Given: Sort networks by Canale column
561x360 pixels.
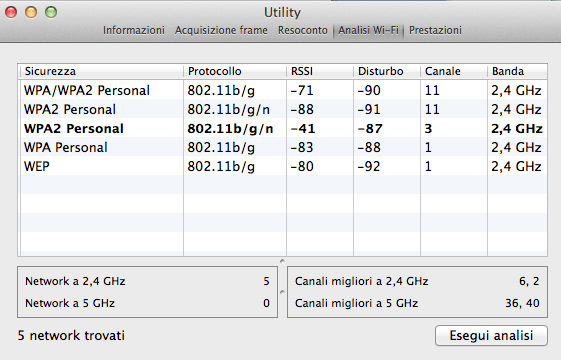Looking at the screenshot, I should pyautogui.click(x=454, y=71).
